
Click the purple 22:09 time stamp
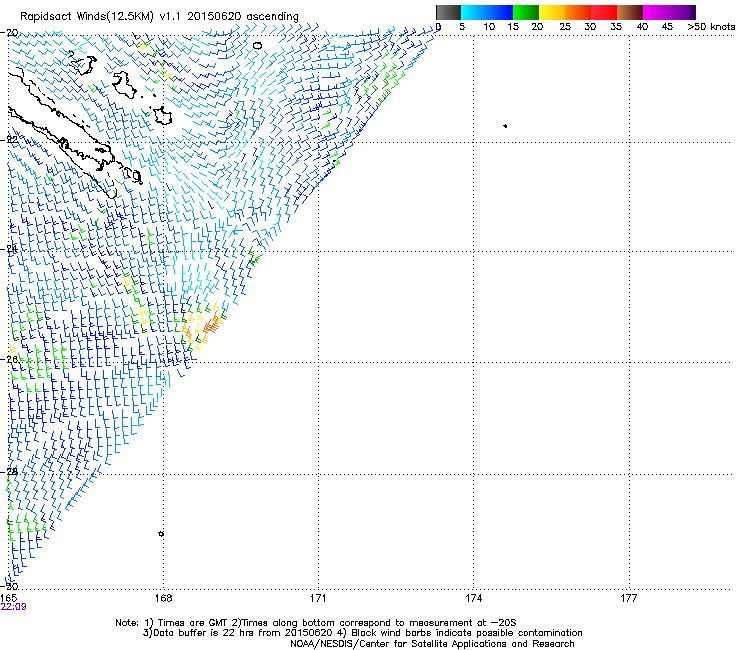[x=13, y=607]
